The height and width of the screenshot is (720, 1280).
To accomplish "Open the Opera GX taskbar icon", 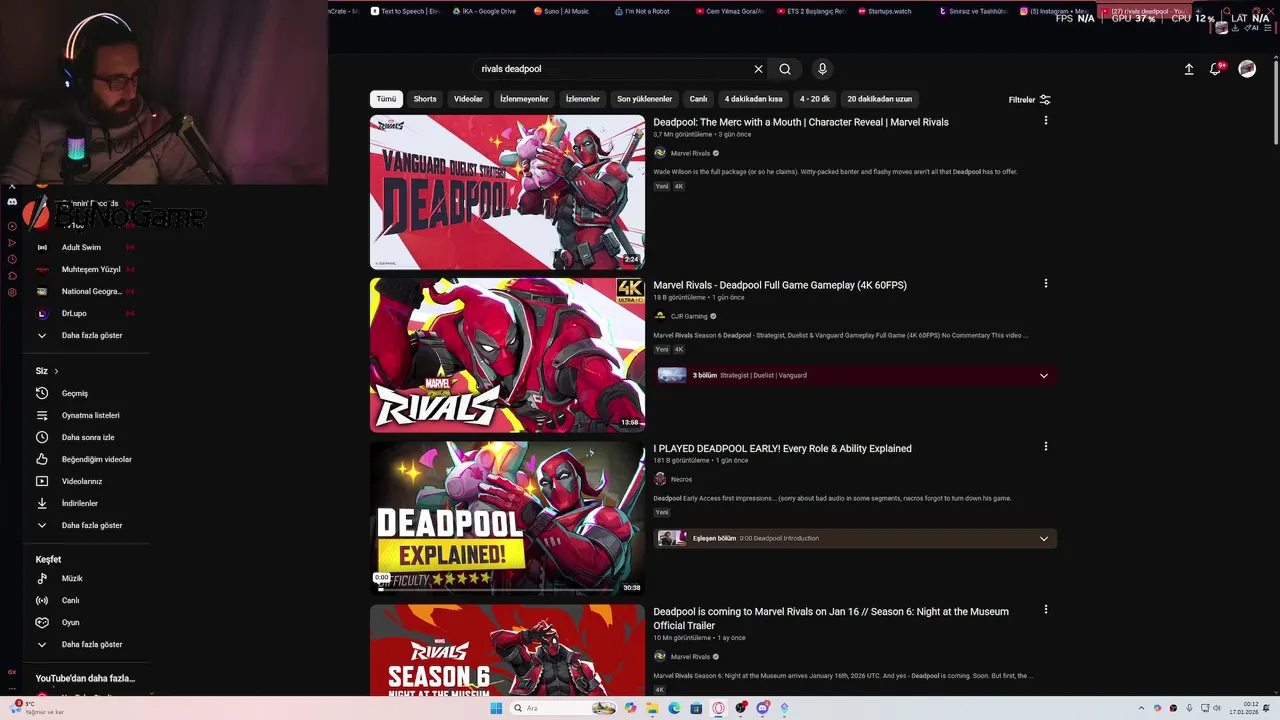I will [718, 708].
